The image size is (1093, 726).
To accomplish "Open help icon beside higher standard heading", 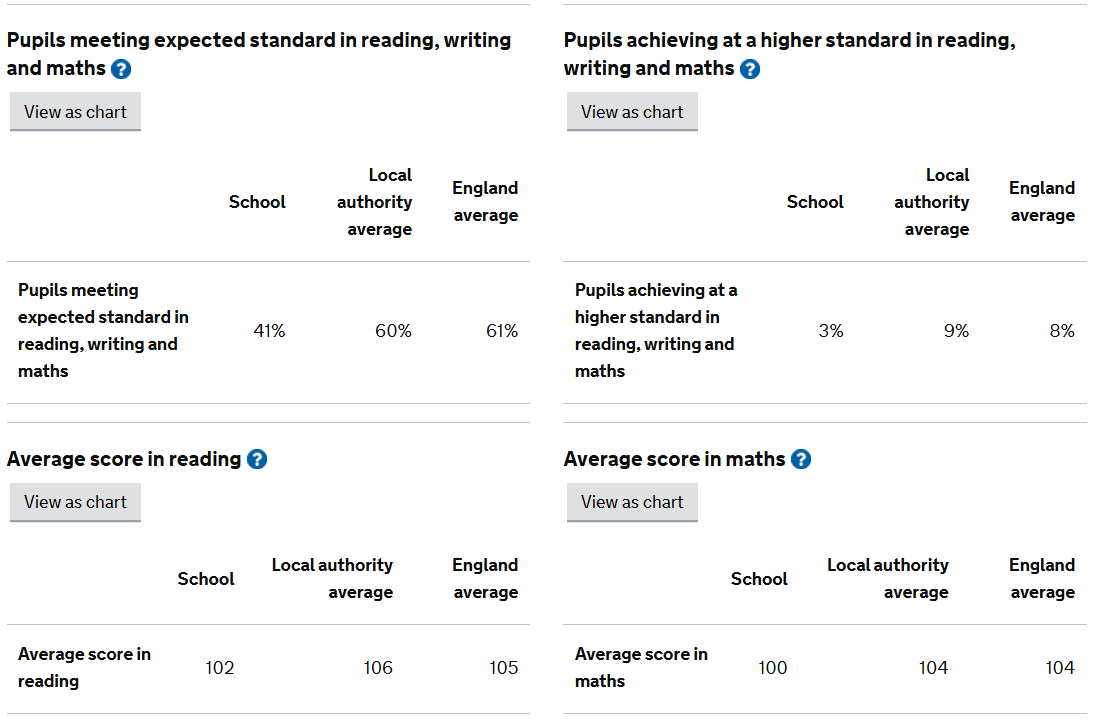I will [750, 69].
